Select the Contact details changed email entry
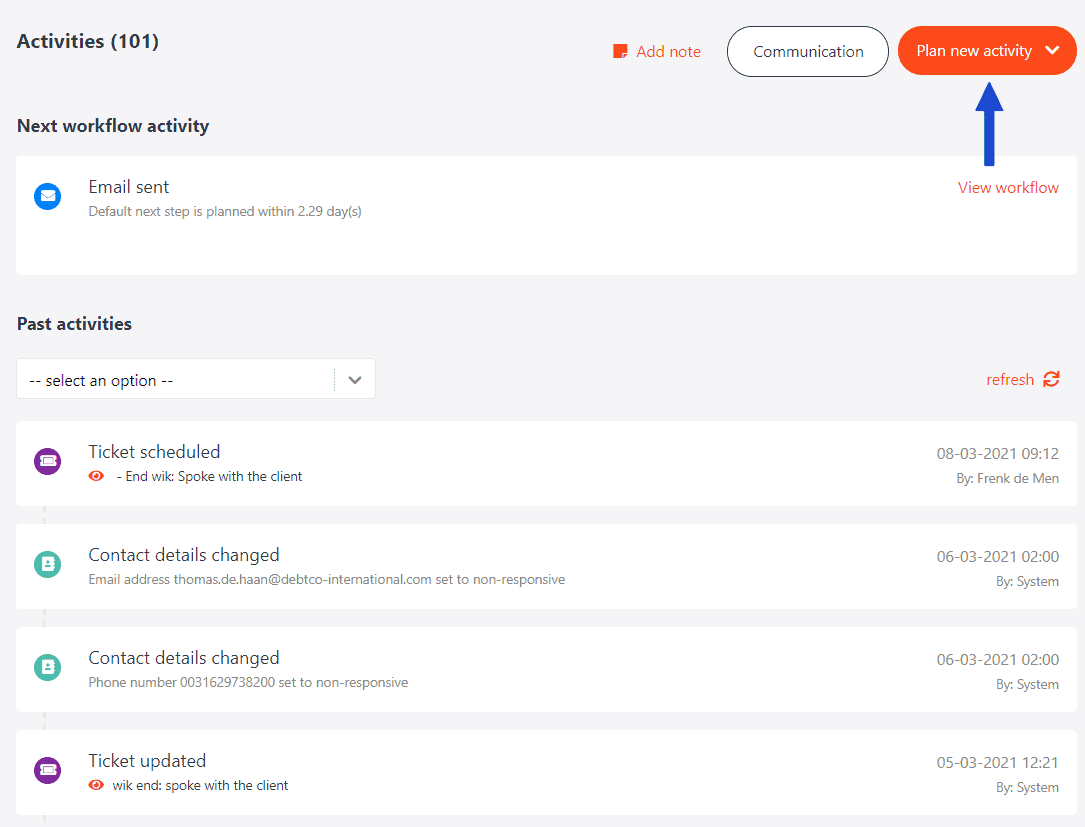The width and height of the screenshot is (1085, 827). 546,566
